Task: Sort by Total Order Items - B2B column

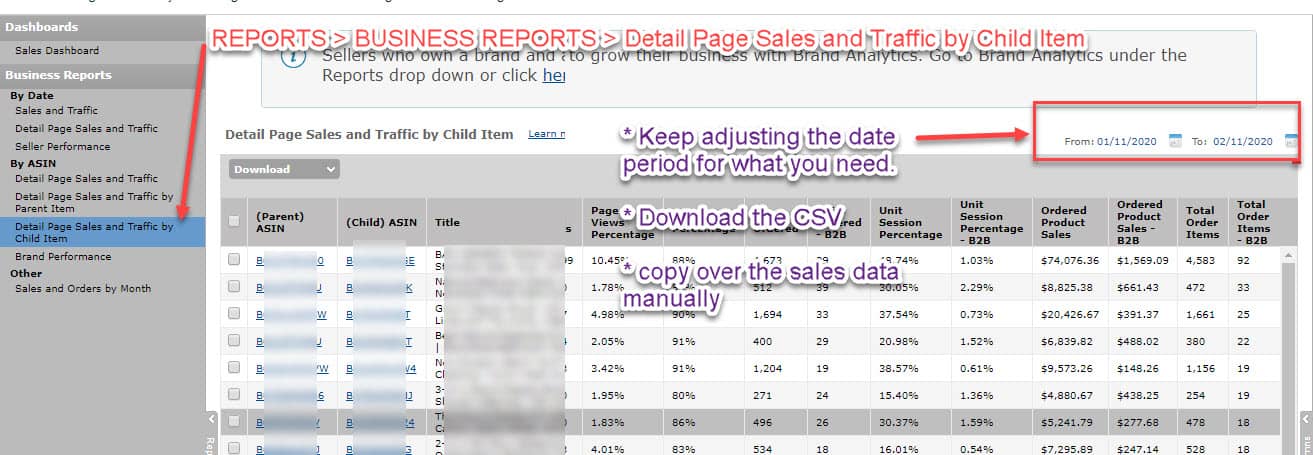Action: pyautogui.click(x=1254, y=221)
